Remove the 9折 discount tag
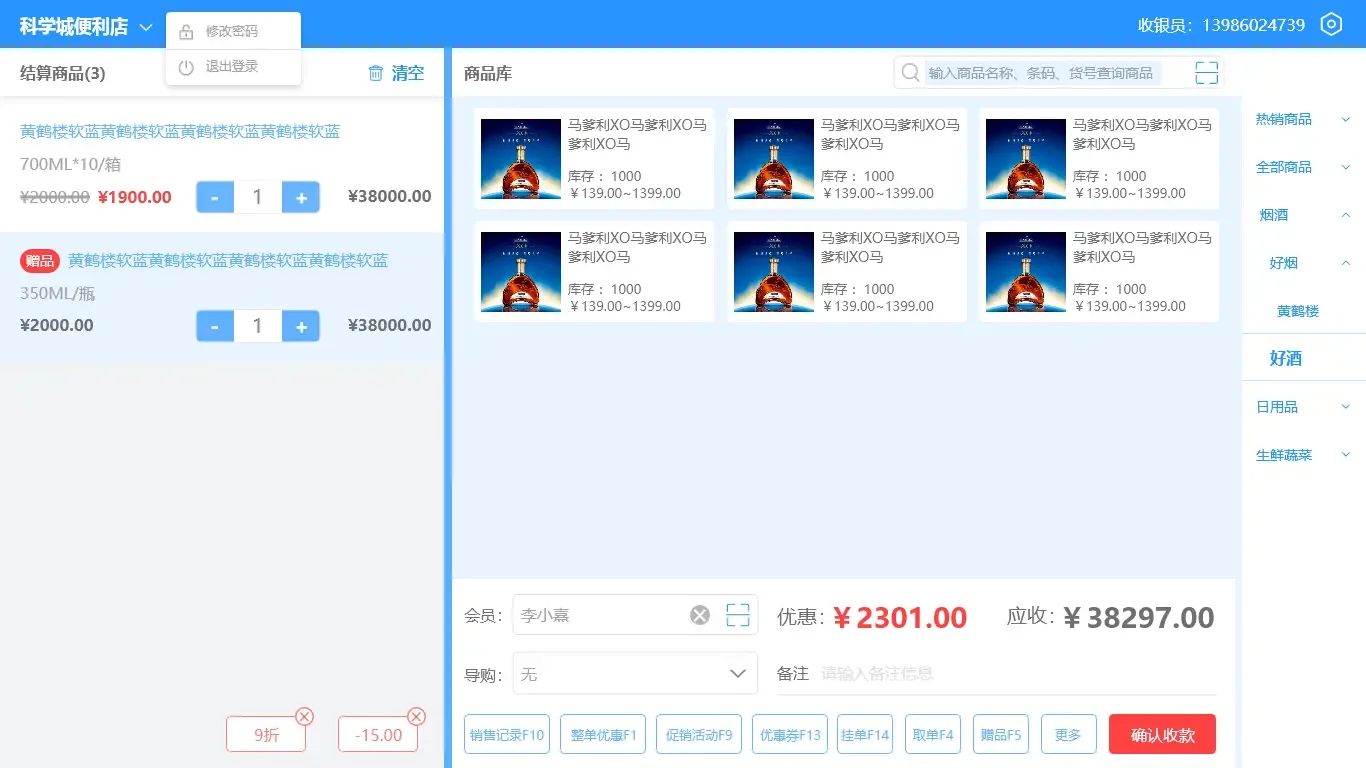Screen dimensions: 1366x768 305,716
